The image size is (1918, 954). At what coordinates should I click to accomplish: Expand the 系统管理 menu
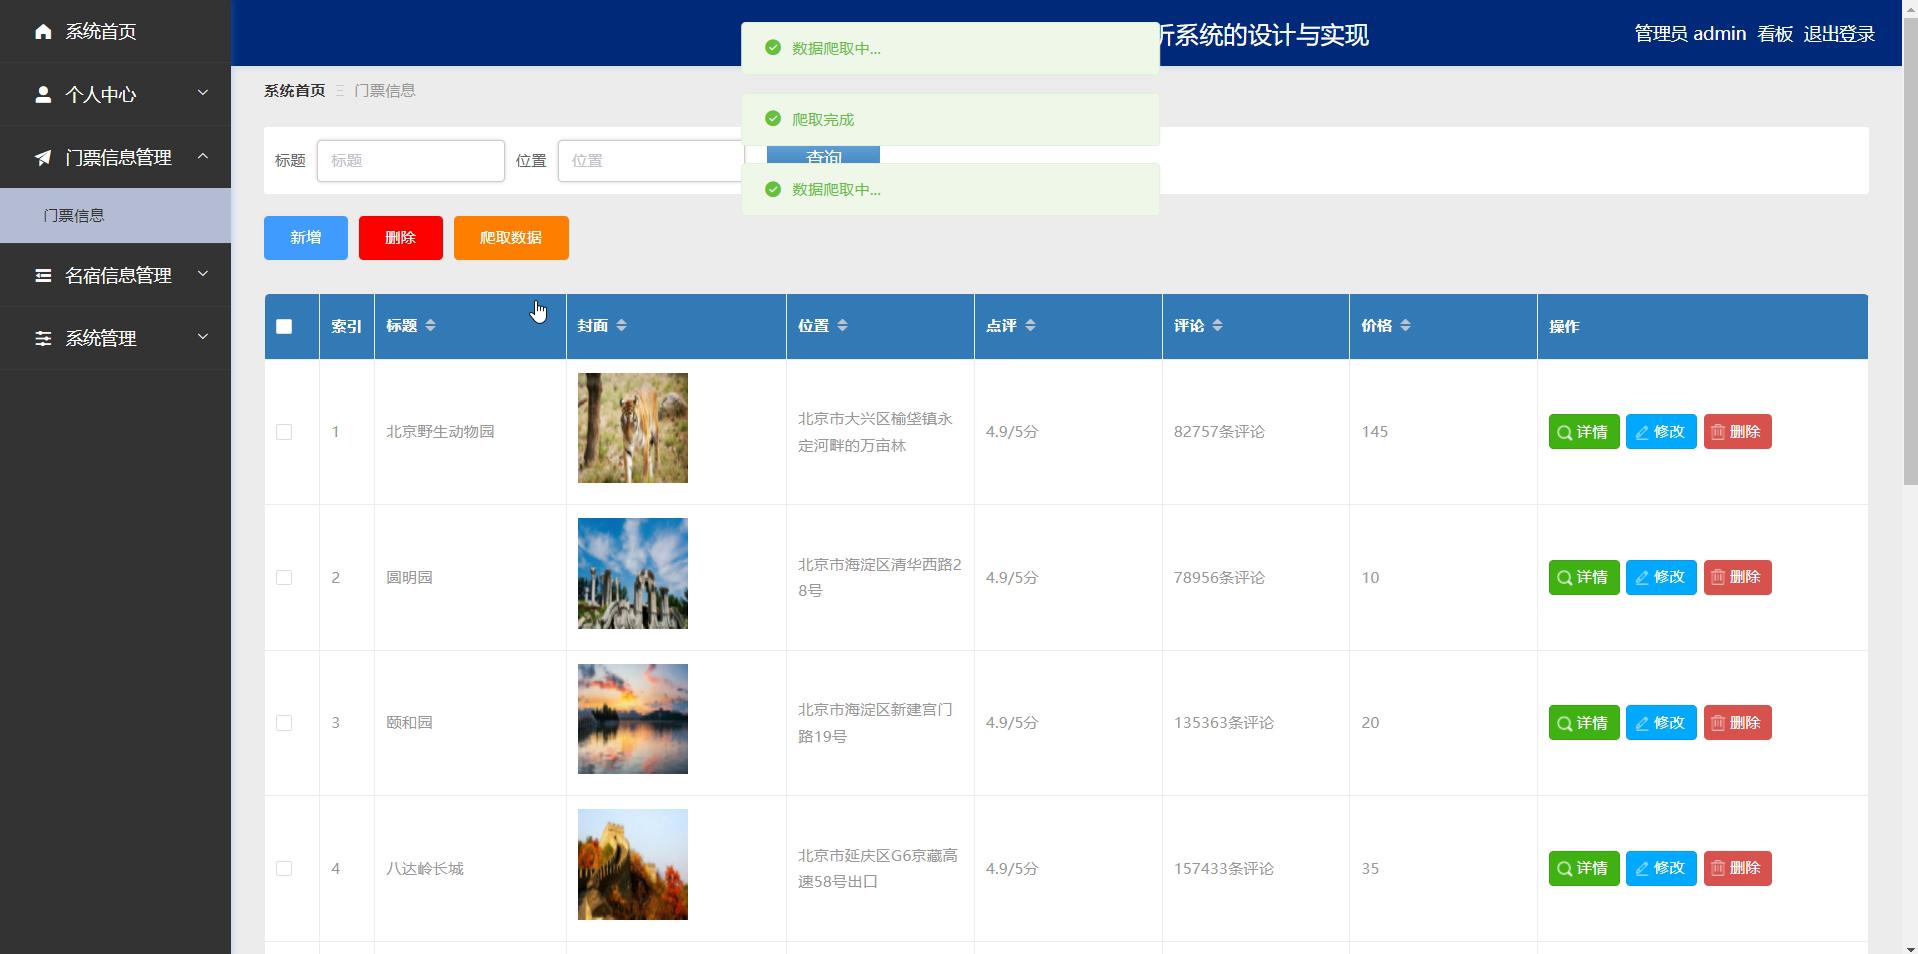[203, 338]
